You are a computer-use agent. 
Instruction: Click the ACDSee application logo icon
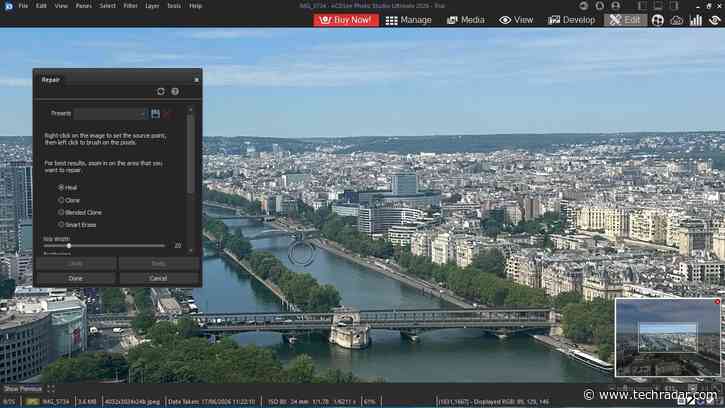pyautogui.click(x=8, y=6)
